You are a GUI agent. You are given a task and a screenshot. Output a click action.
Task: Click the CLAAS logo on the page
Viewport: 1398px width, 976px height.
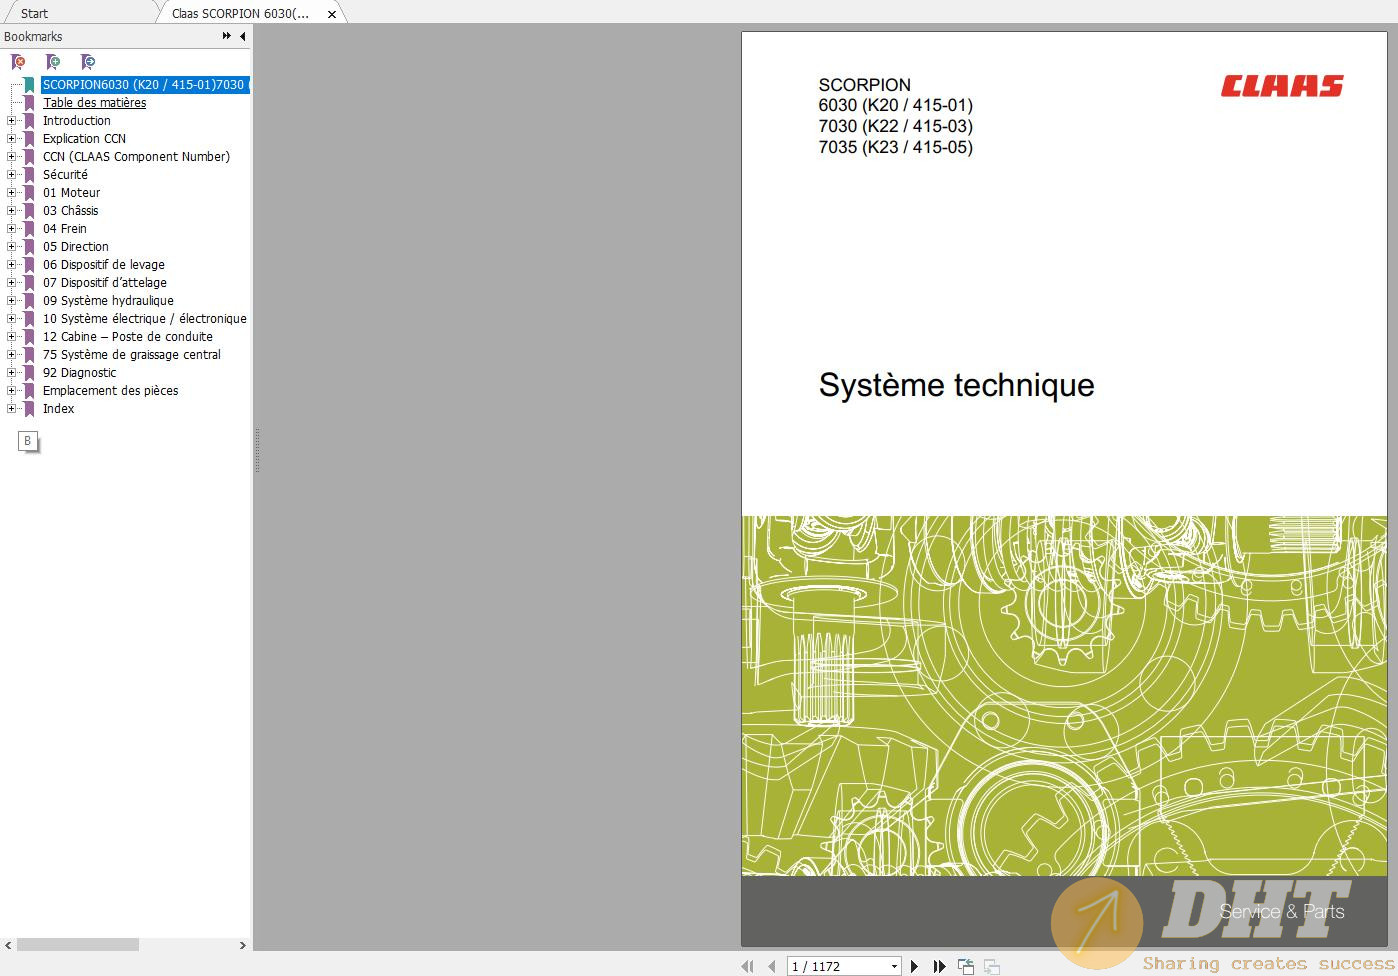coord(1282,87)
